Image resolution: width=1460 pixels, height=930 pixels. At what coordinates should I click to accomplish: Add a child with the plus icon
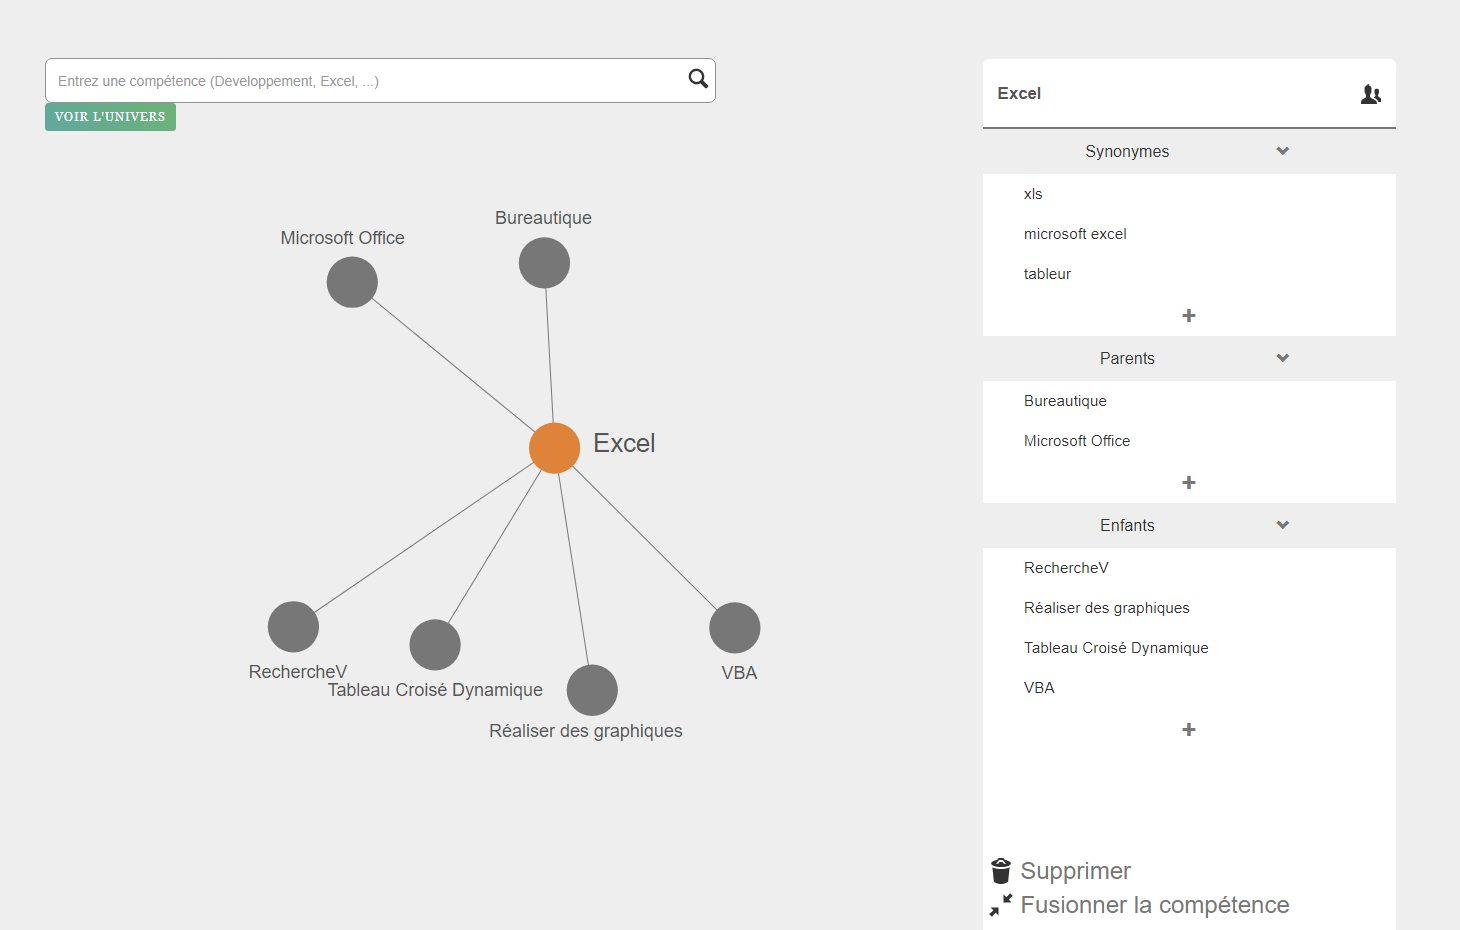1189,730
